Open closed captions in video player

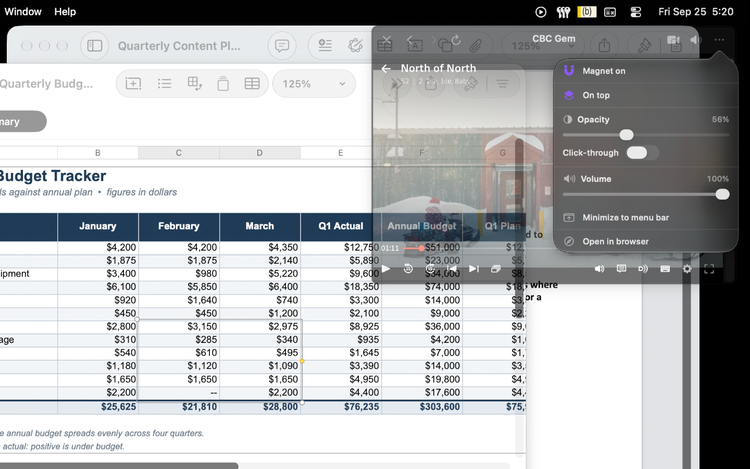(x=621, y=269)
